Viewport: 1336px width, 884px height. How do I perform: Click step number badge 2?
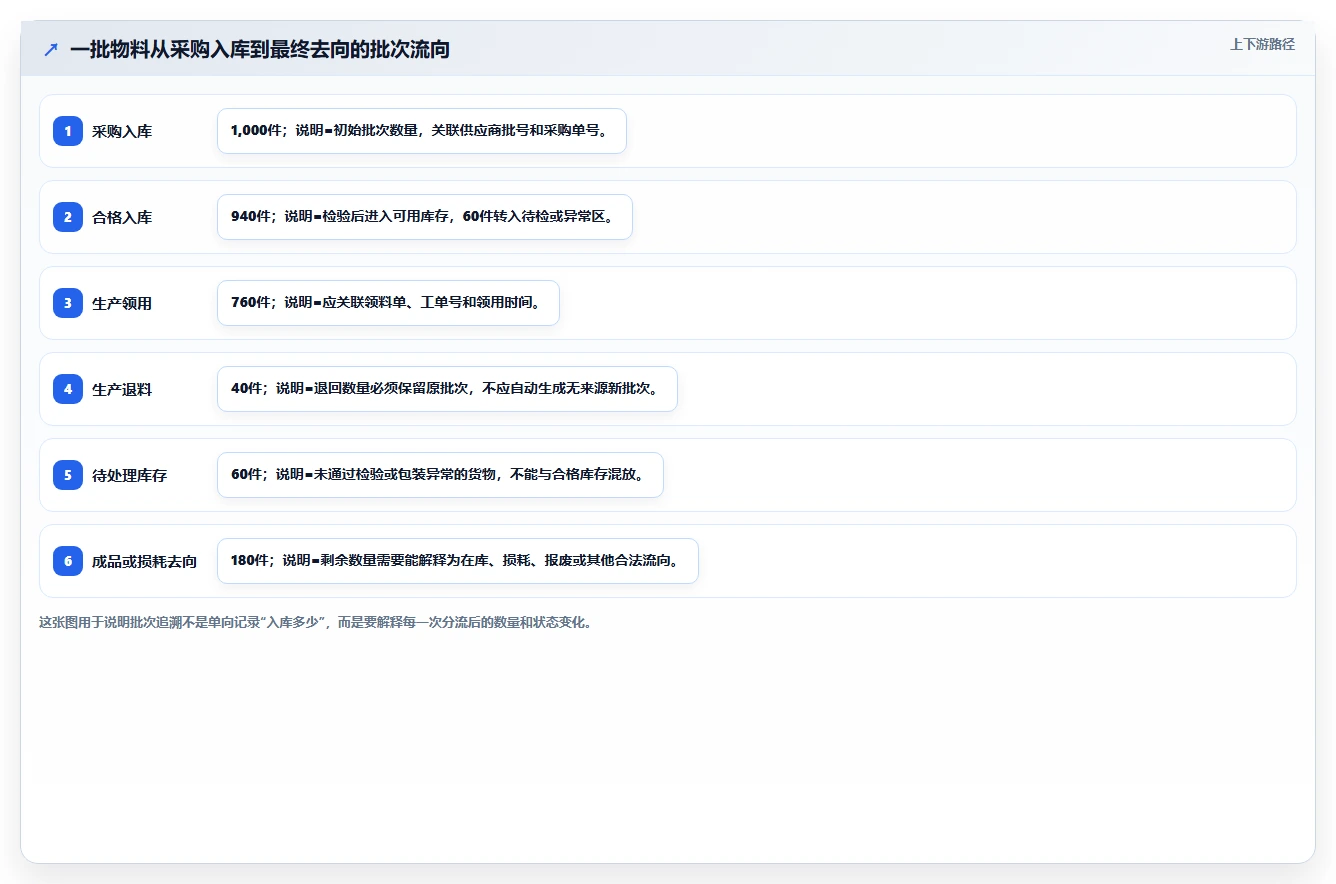(x=68, y=217)
